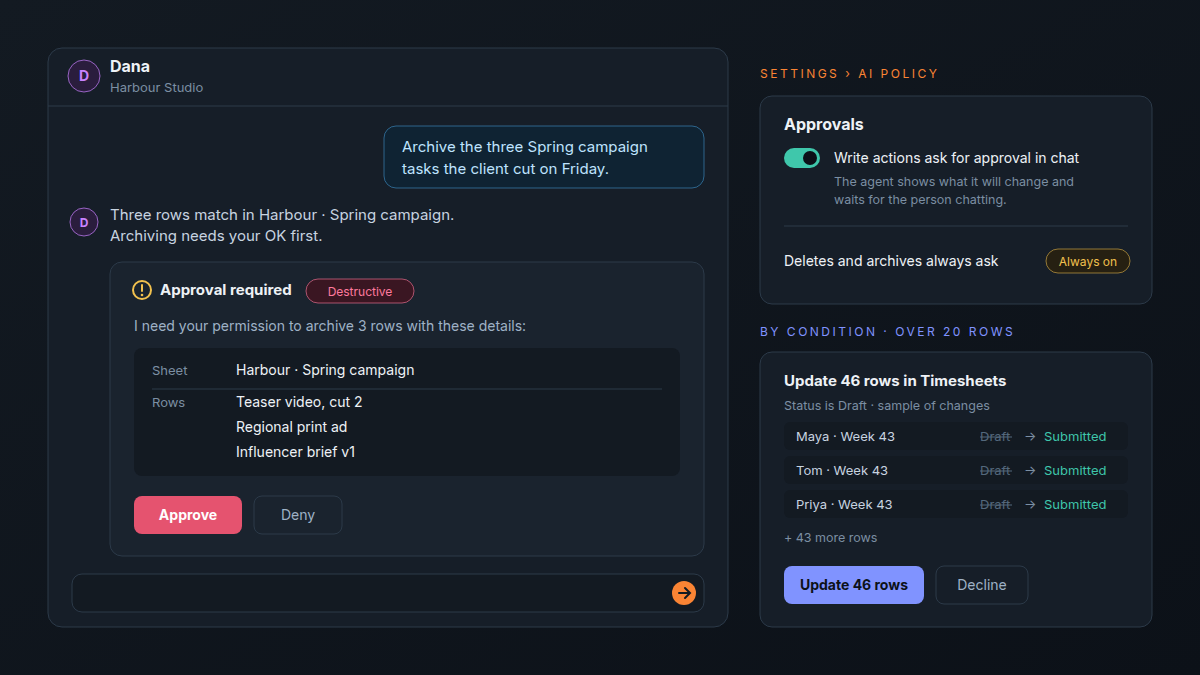Image resolution: width=1200 pixels, height=675 pixels.
Task: Click struck-through Draft in Tom's row
Action: (x=995, y=471)
